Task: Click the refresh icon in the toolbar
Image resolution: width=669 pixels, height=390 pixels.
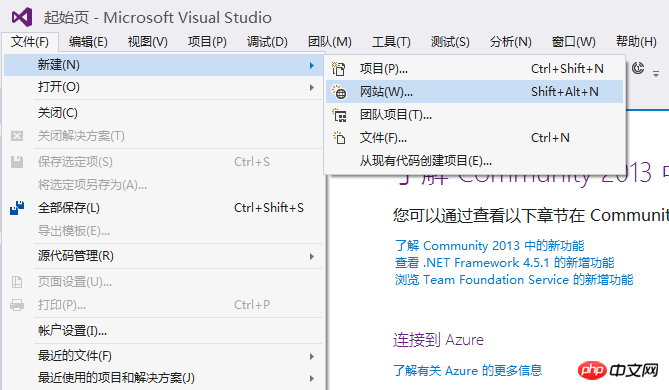Action: click(638, 68)
